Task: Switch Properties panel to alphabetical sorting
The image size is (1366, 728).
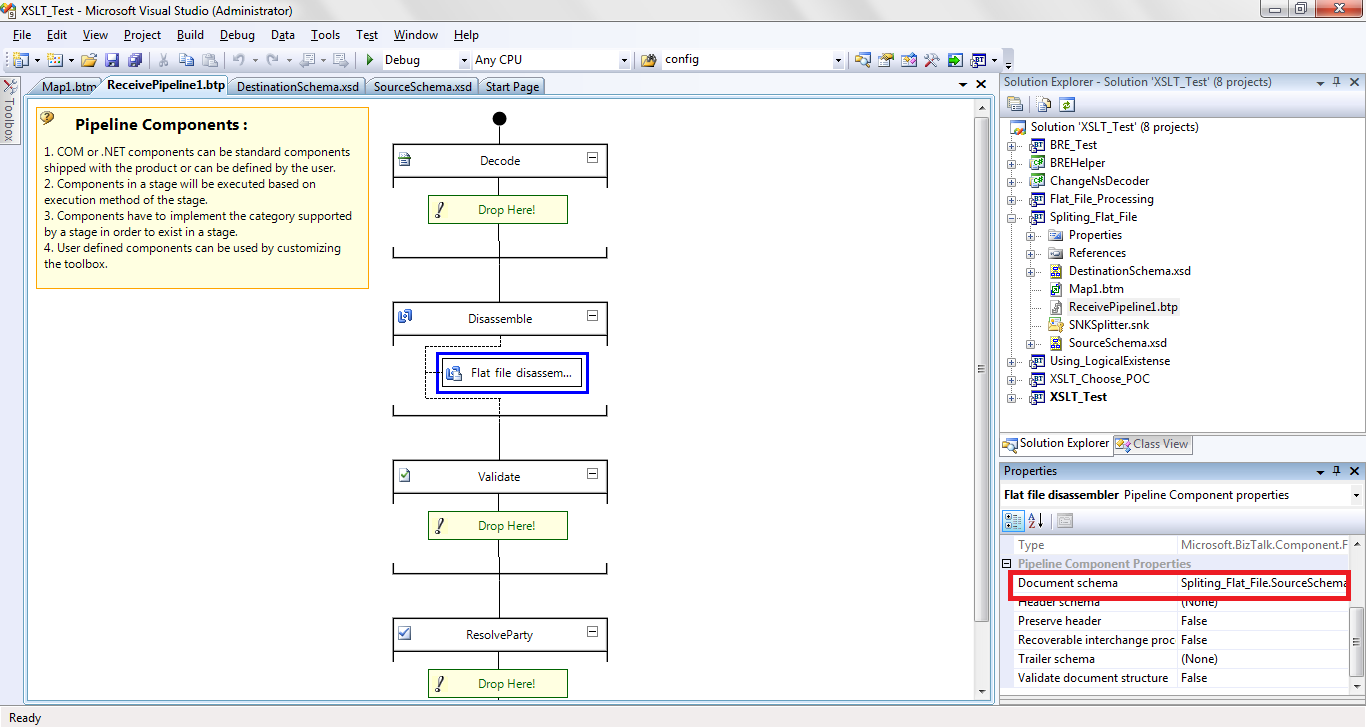Action: [1036, 520]
